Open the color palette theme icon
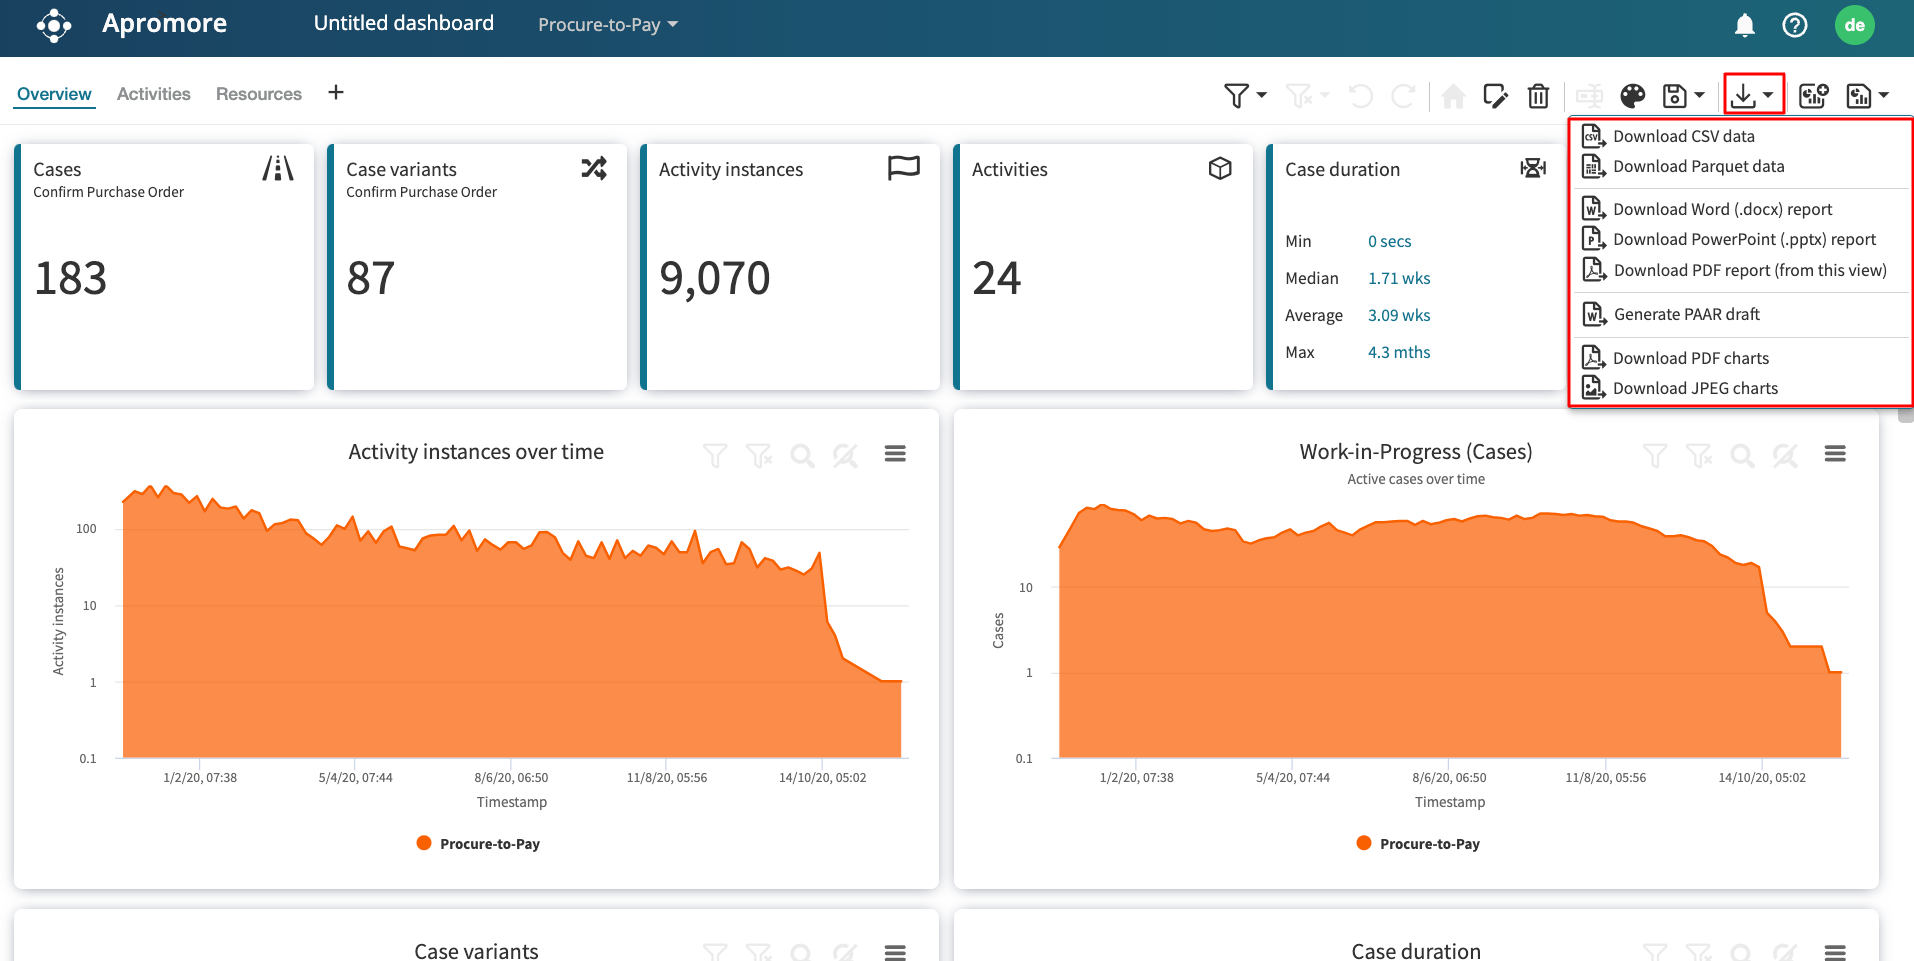Image resolution: width=1914 pixels, height=961 pixels. point(1632,96)
